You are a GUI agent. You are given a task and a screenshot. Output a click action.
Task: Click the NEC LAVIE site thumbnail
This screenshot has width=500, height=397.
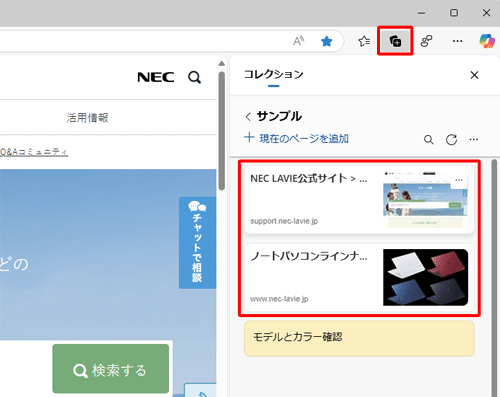tap(425, 199)
